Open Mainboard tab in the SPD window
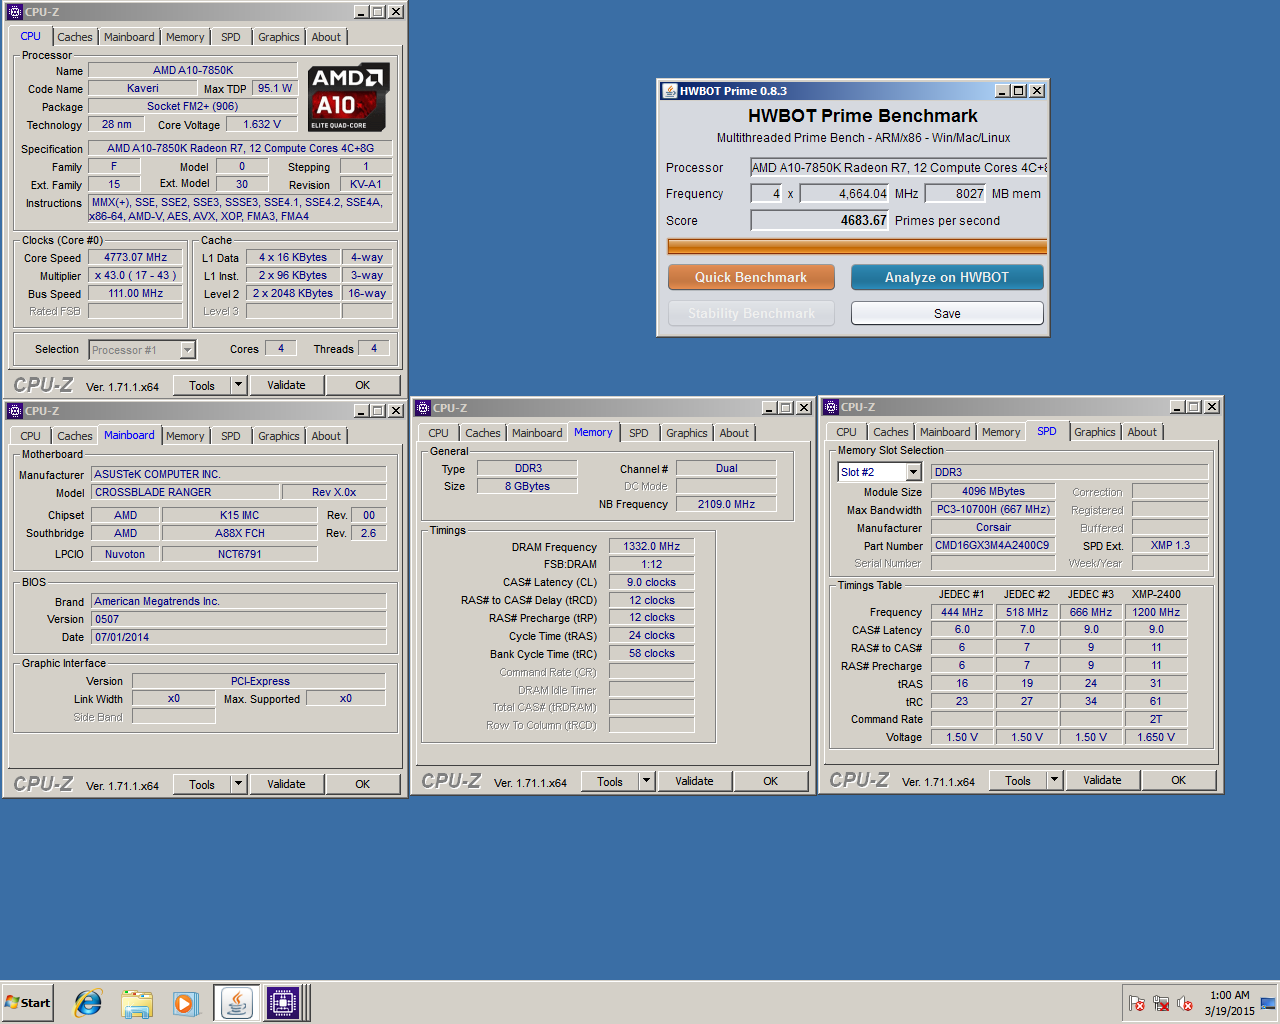 click(x=945, y=432)
